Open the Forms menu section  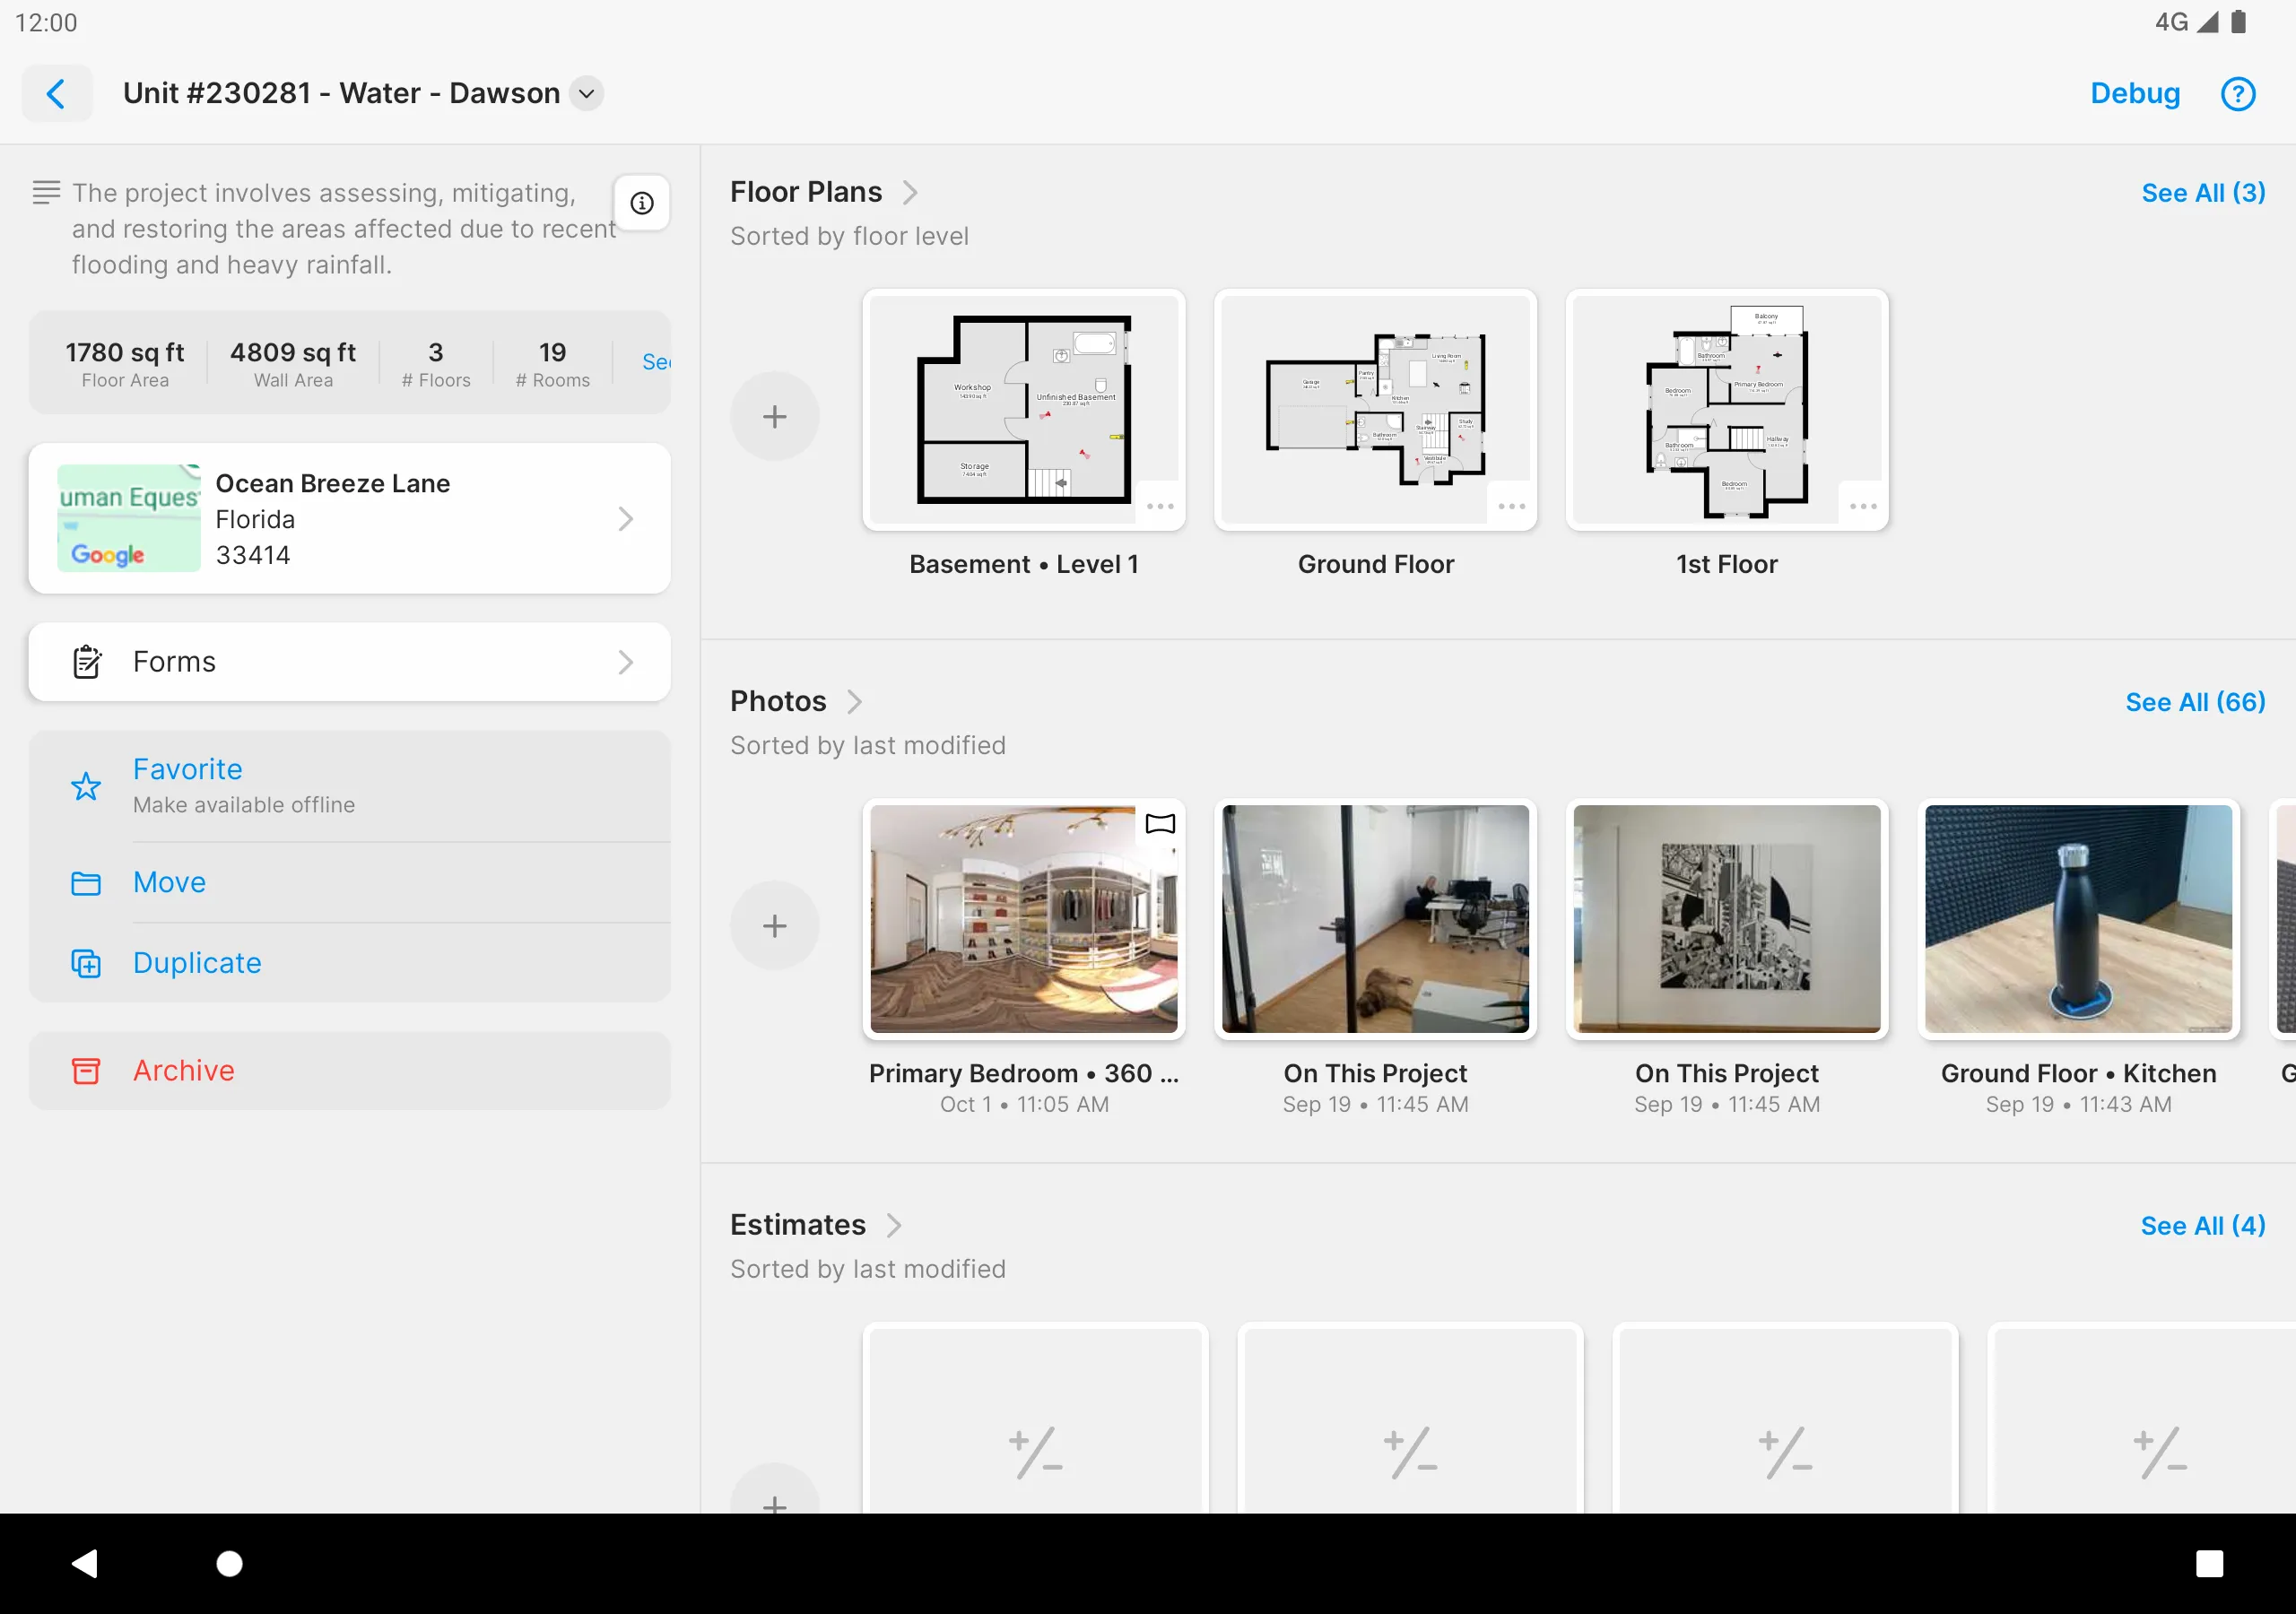pyautogui.click(x=350, y=662)
